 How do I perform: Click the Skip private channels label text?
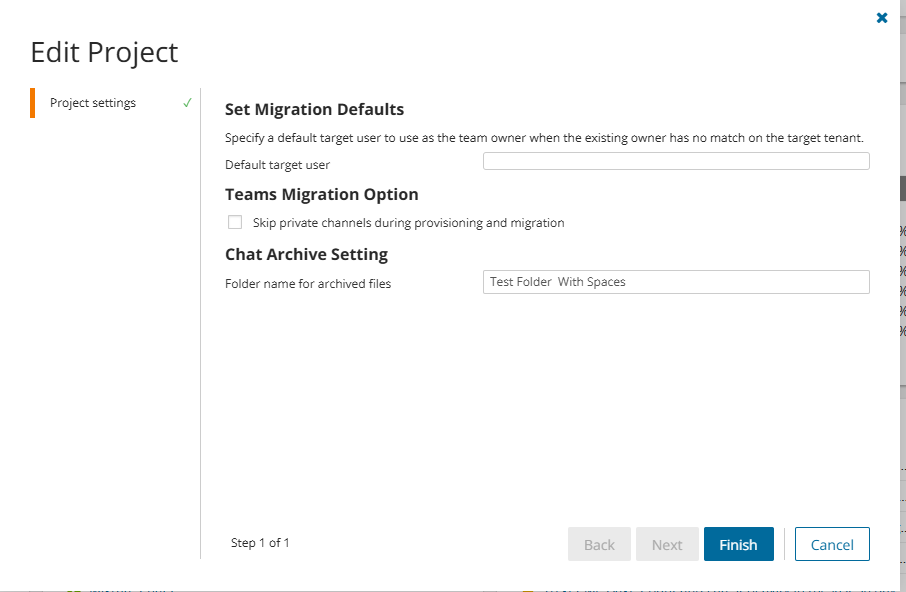(x=408, y=223)
